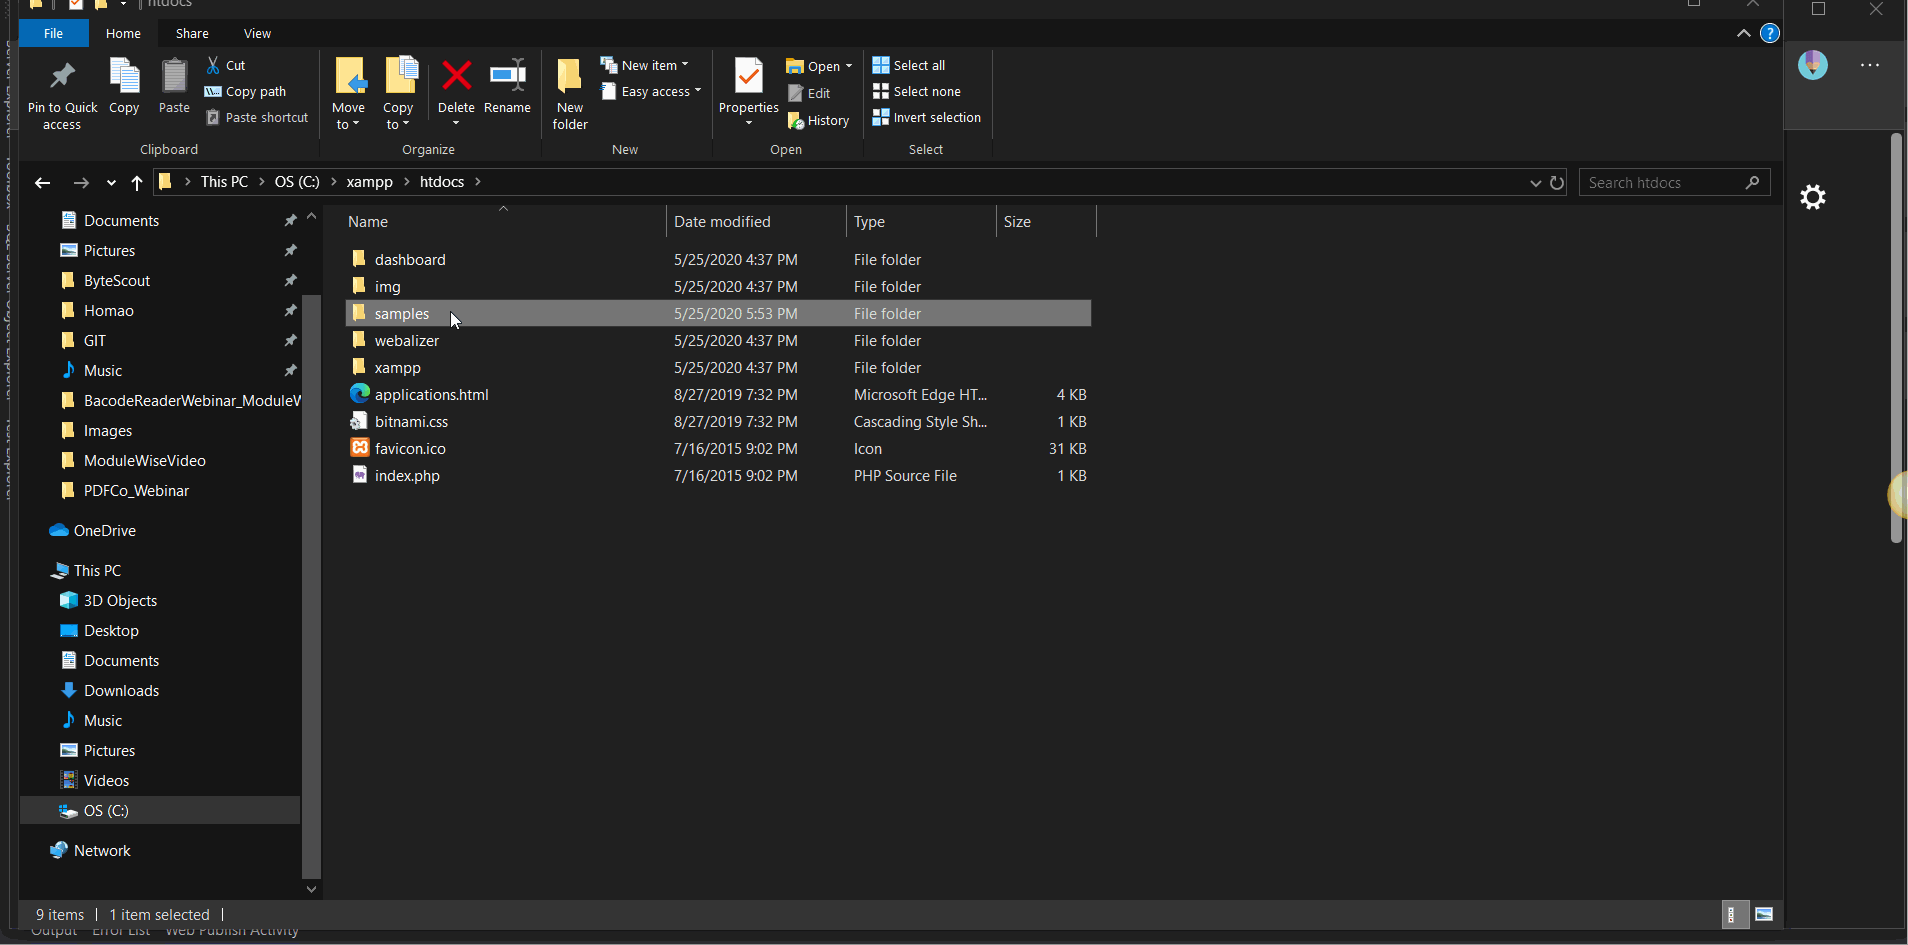Expand address bar history dropdown
Viewport: 1908px width, 945px height.
click(1535, 182)
